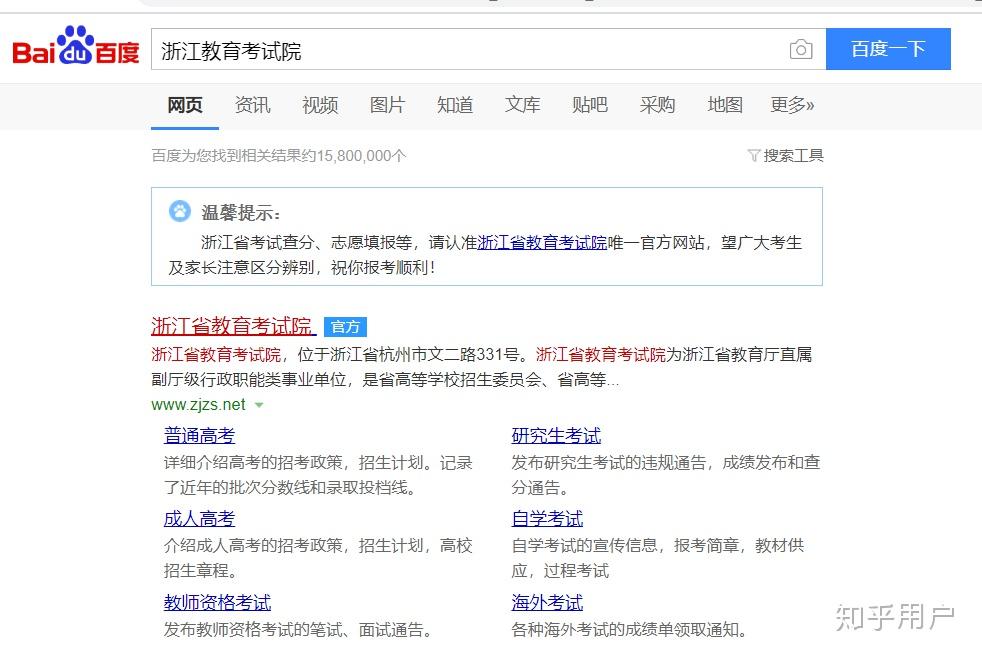982x652 pixels.
Task: Go to the 贴吧 tab
Action: click(x=590, y=105)
